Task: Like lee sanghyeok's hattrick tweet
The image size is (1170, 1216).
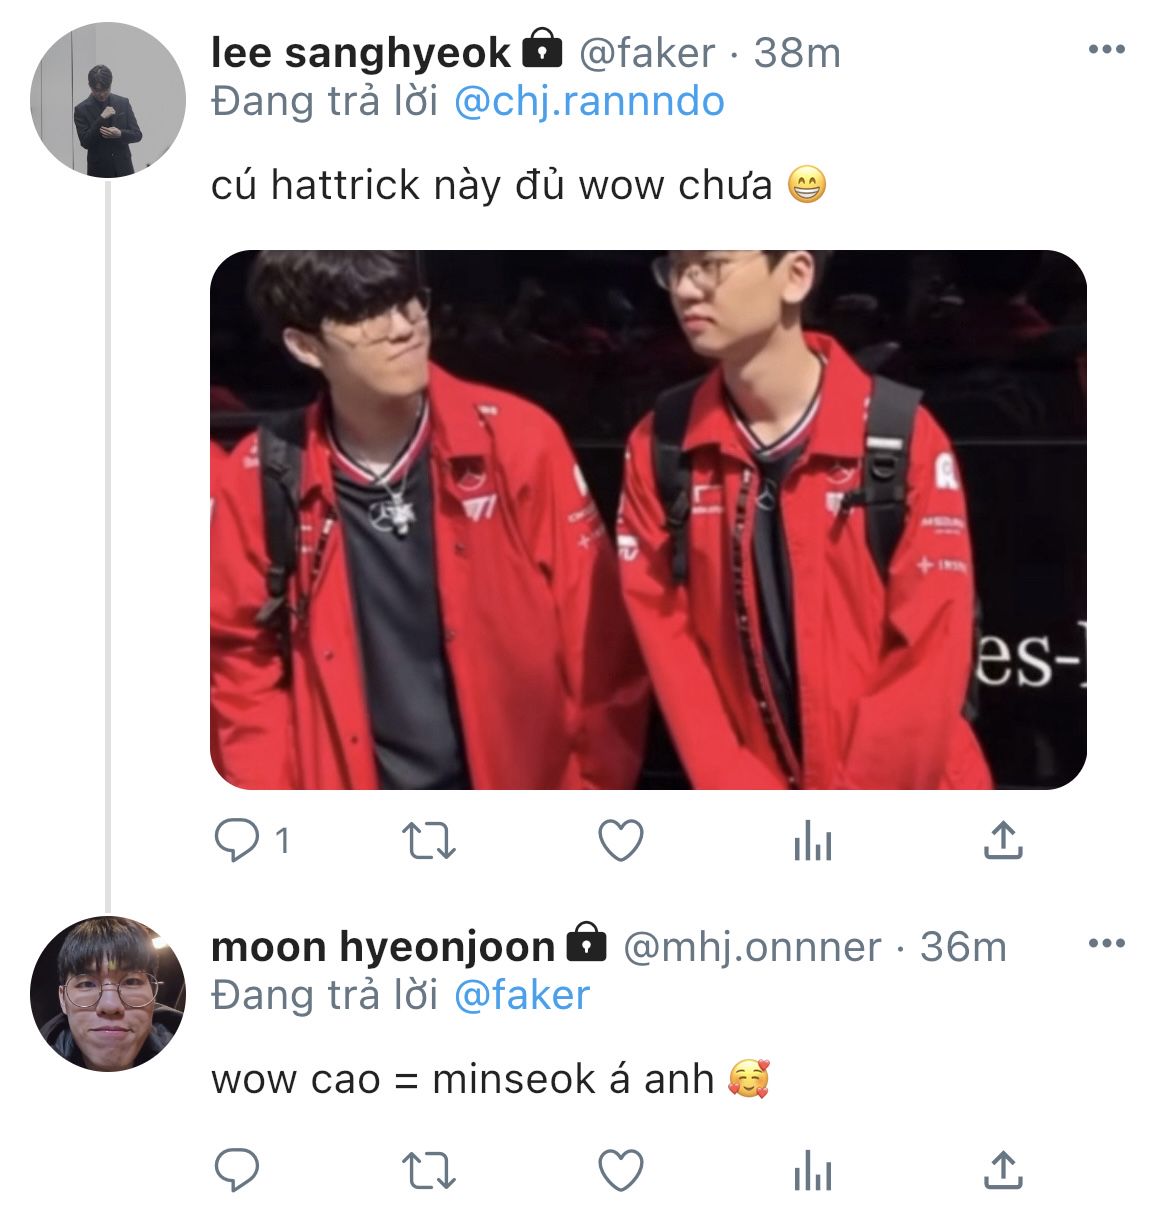Action: pos(620,841)
